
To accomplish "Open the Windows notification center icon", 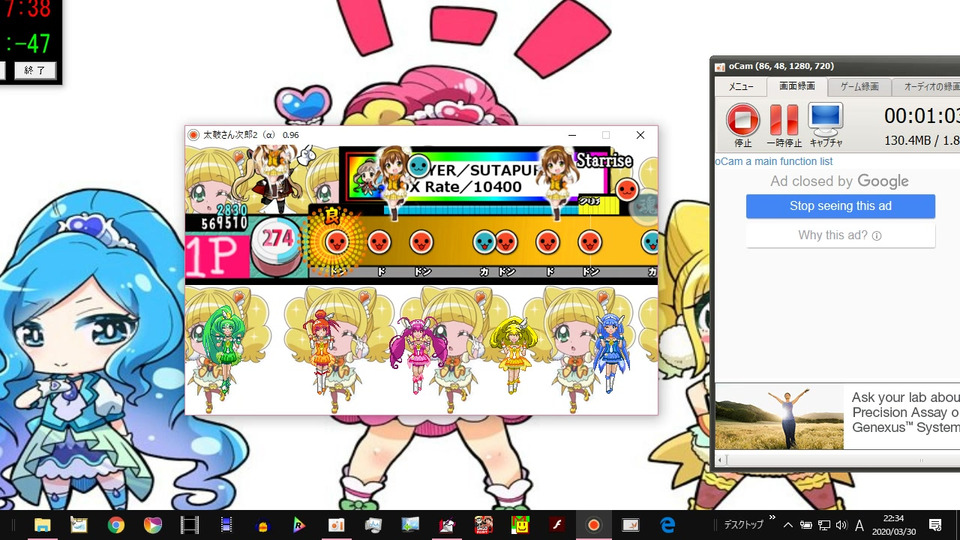I will (935, 525).
